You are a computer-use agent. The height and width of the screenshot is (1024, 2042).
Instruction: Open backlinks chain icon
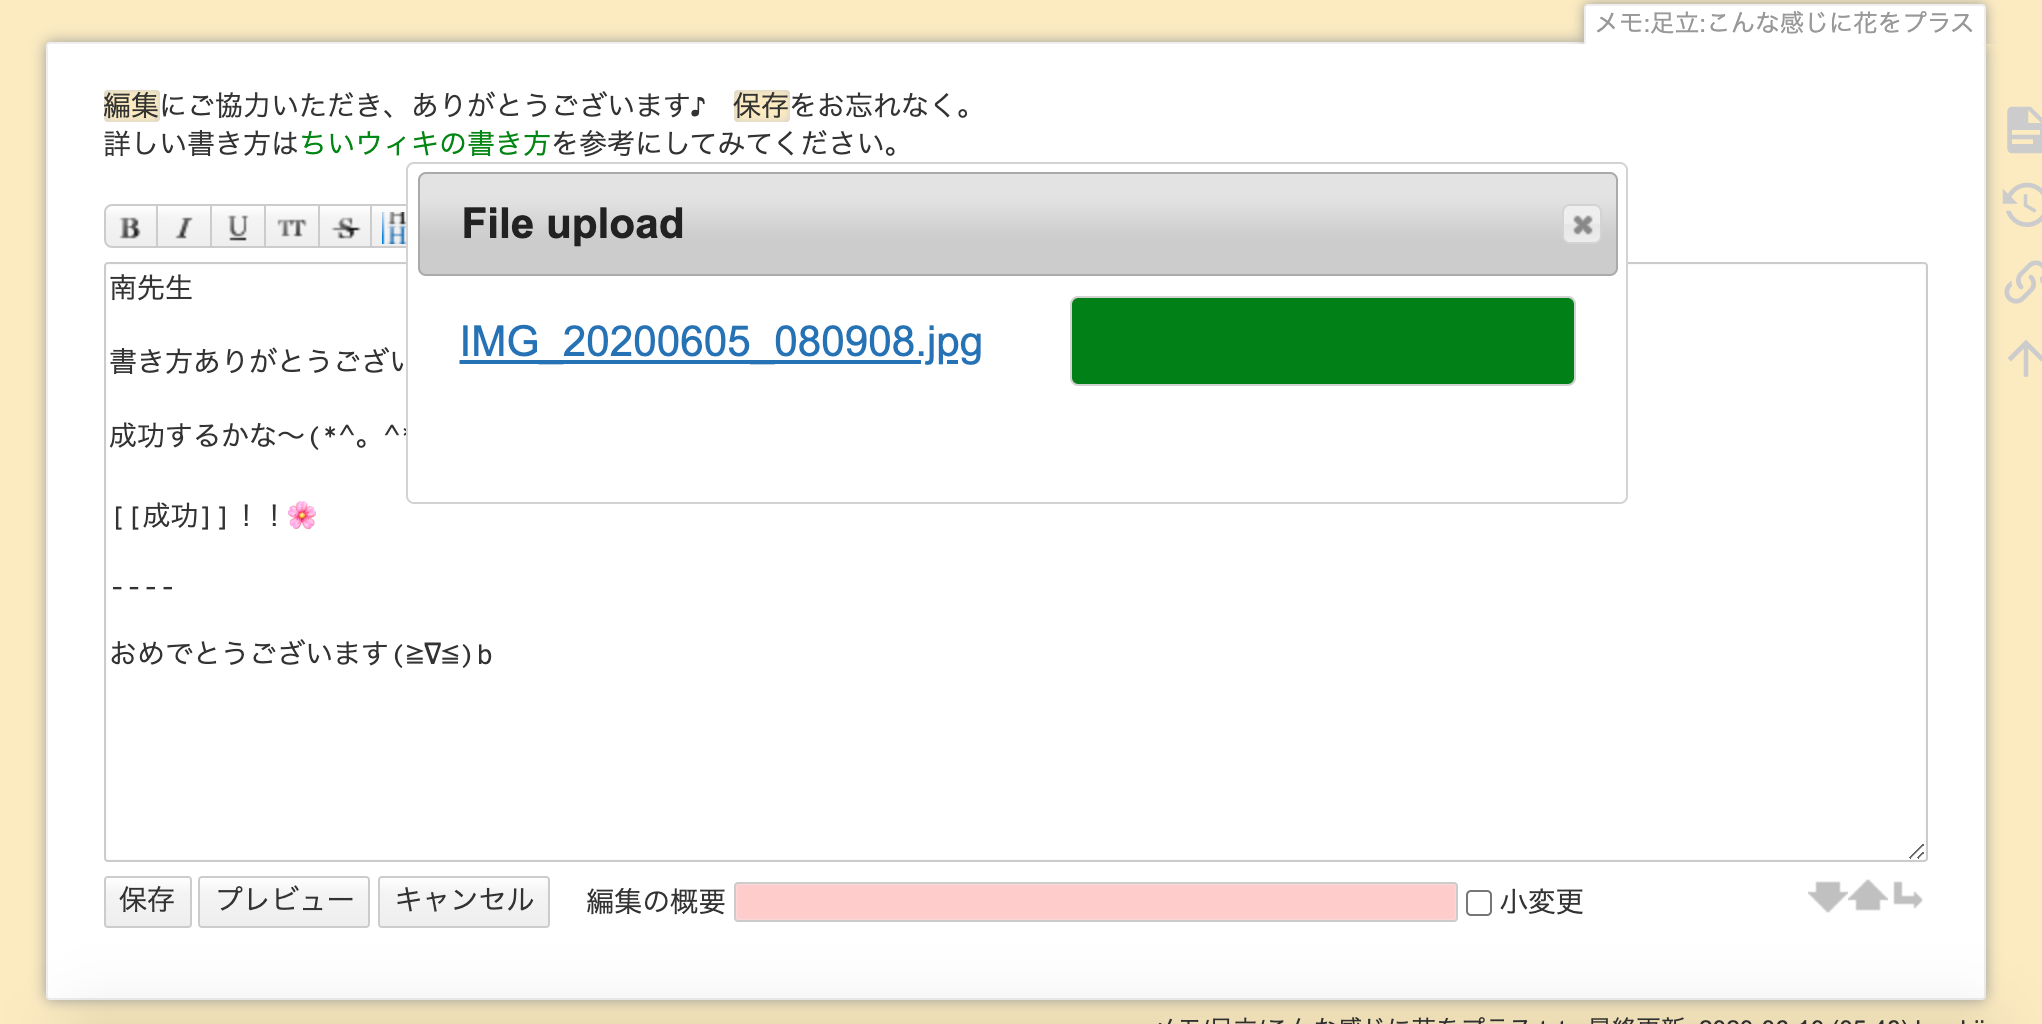point(2024,282)
